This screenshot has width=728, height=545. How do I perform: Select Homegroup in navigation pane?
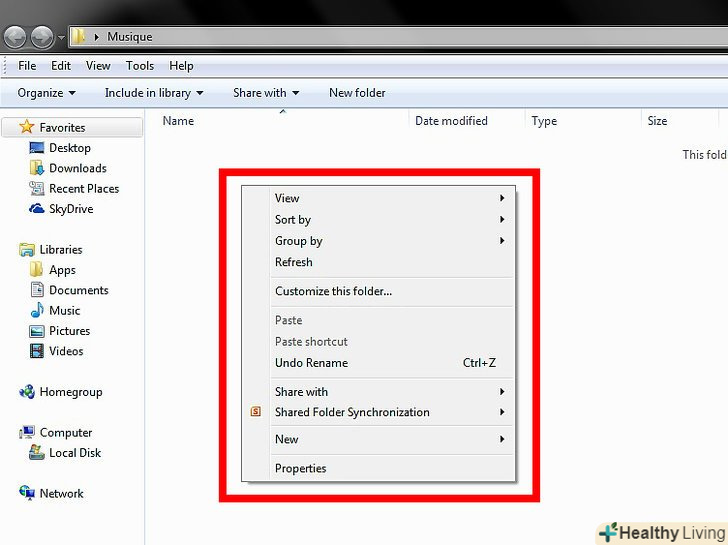point(71,392)
